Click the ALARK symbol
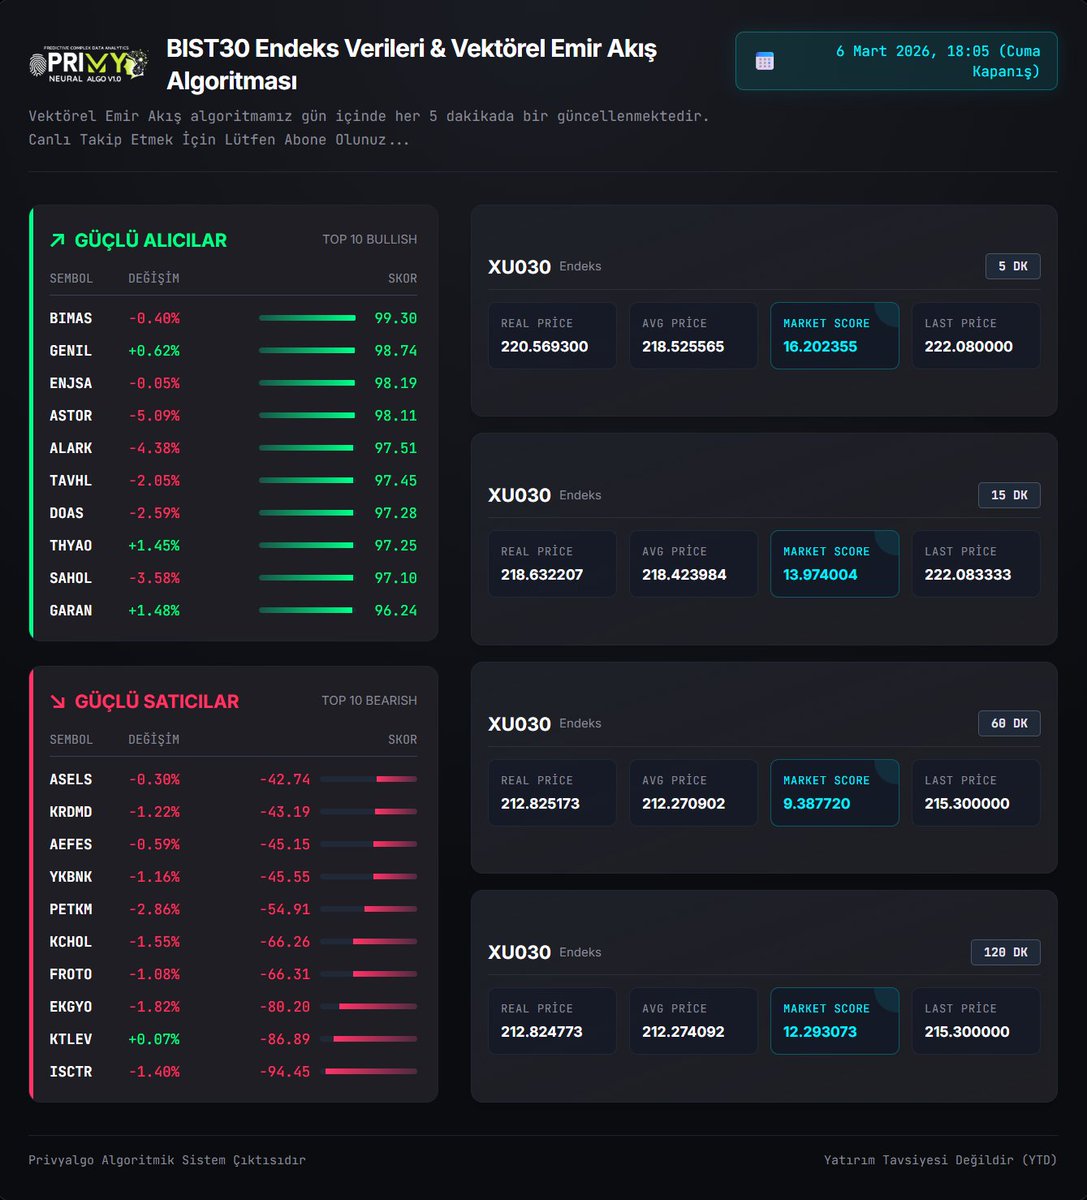The width and height of the screenshot is (1087, 1200). [71, 448]
